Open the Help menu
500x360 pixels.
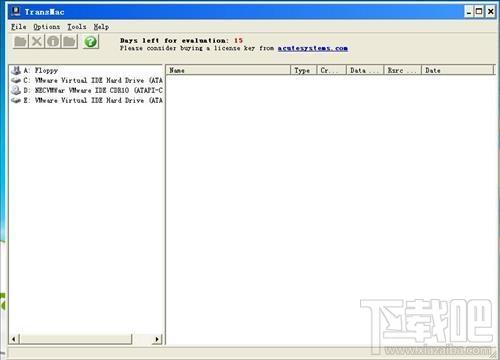point(101,27)
